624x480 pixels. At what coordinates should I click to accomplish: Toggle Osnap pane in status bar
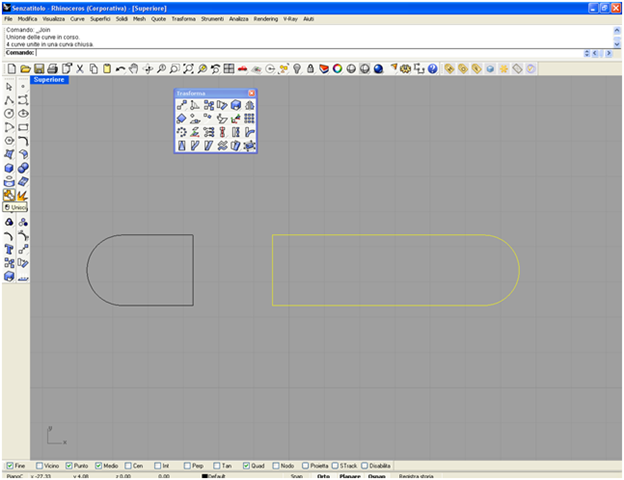(x=376, y=476)
